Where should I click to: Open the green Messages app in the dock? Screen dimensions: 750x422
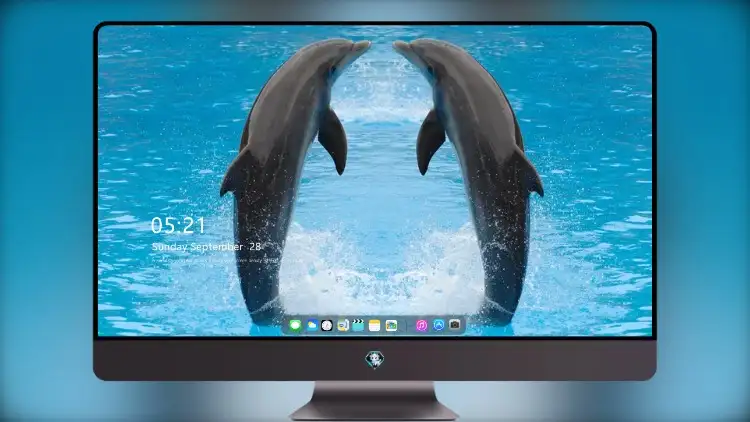click(x=296, y=325)
